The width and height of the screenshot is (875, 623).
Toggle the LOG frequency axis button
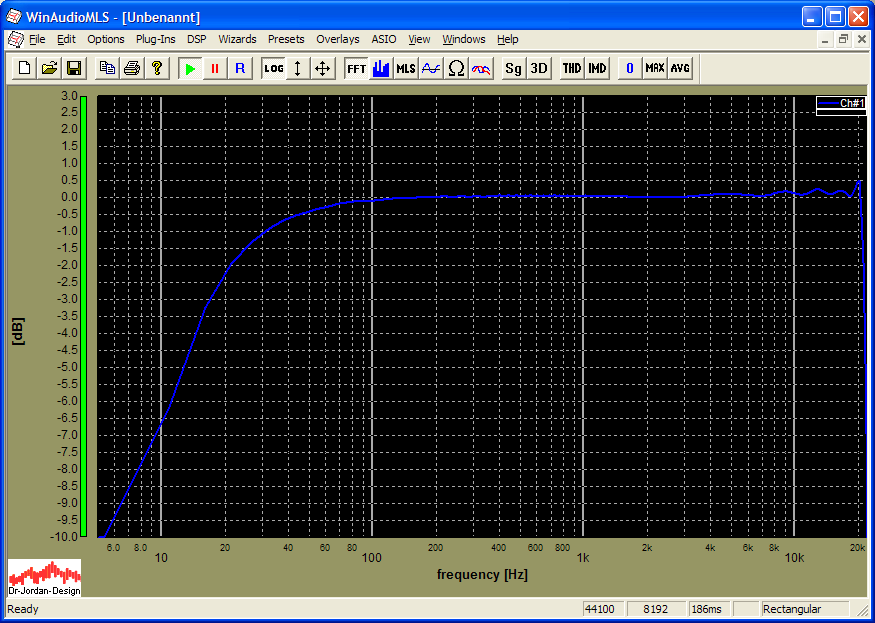tap(273, 68)
